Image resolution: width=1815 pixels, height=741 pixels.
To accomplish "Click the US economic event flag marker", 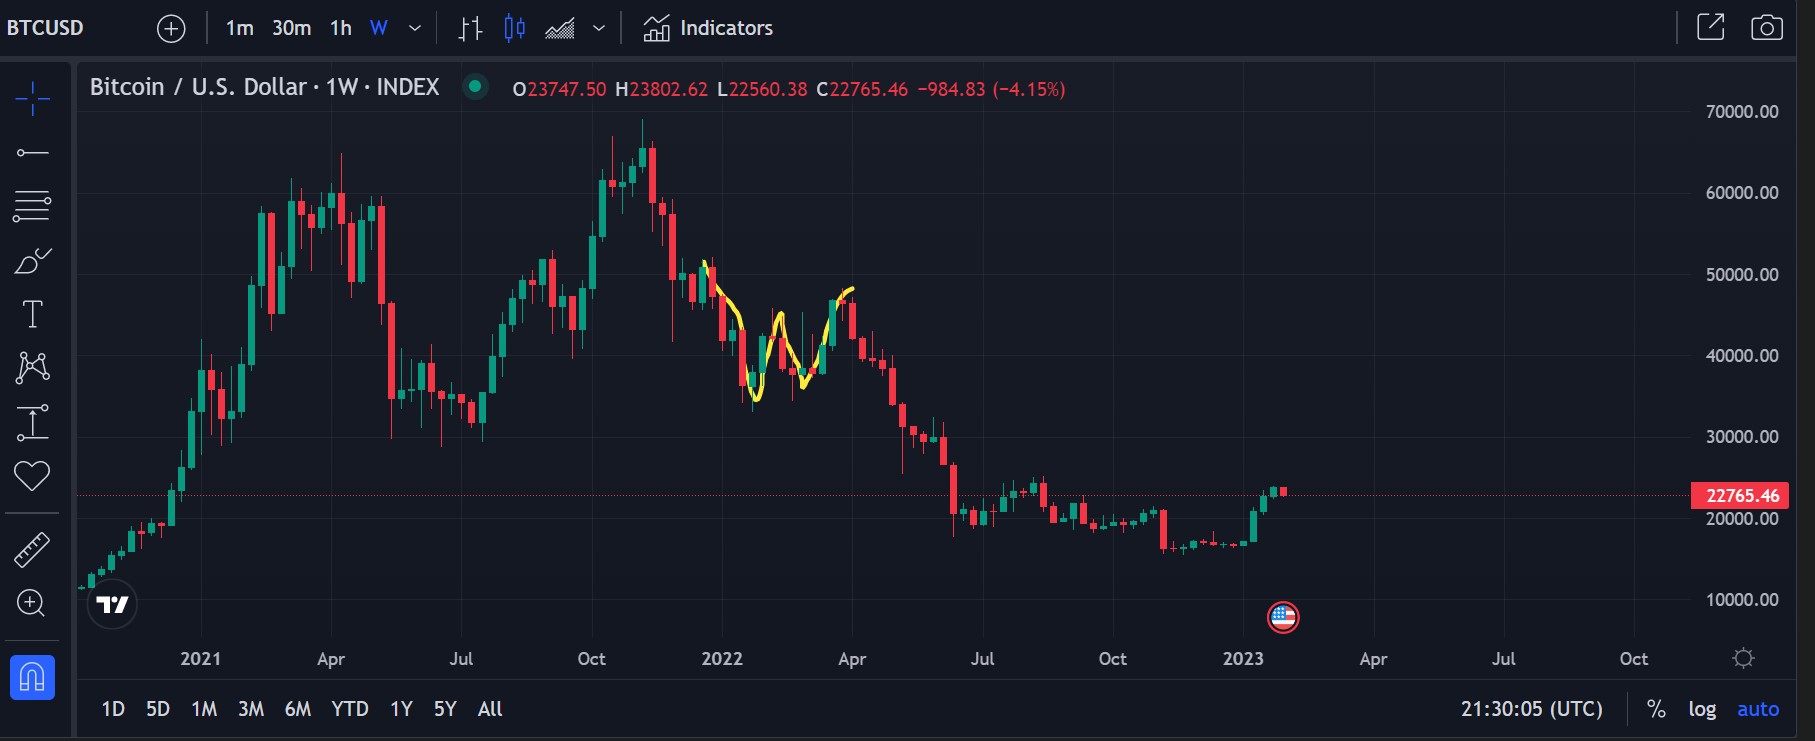I will point(1283,617).
